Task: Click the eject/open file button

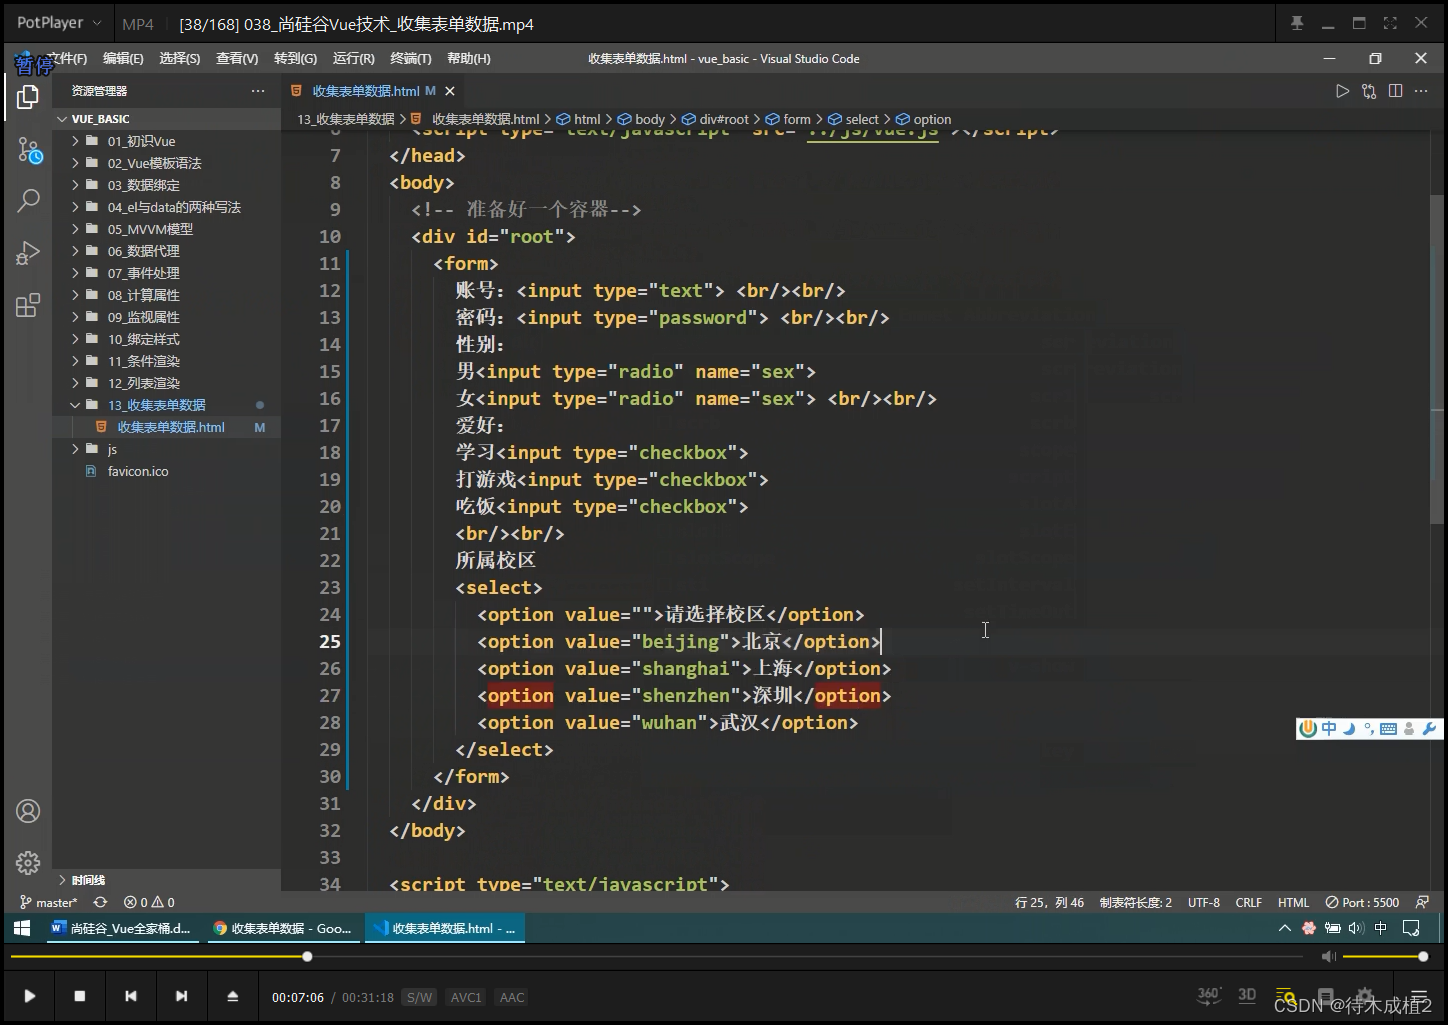Action: tap(232, 996)
